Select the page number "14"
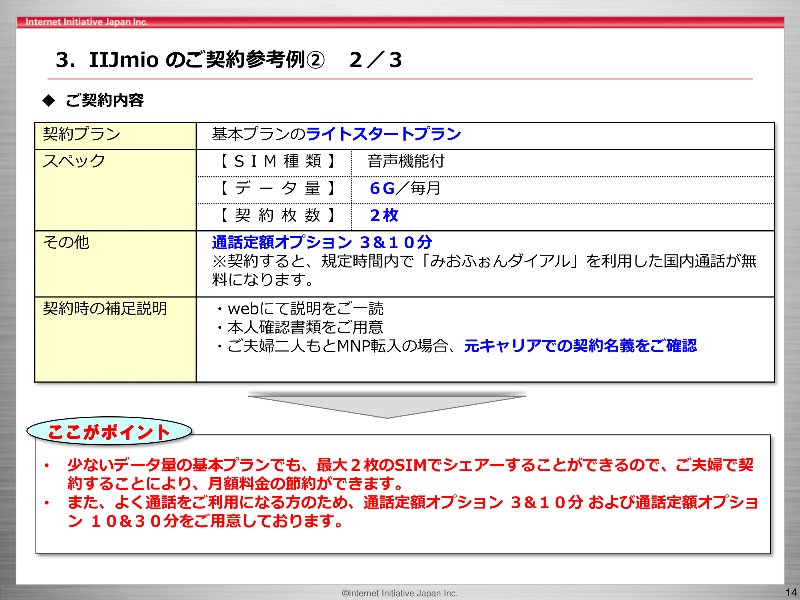The height and width of the screenshot is (600, 800). [791, 592]
